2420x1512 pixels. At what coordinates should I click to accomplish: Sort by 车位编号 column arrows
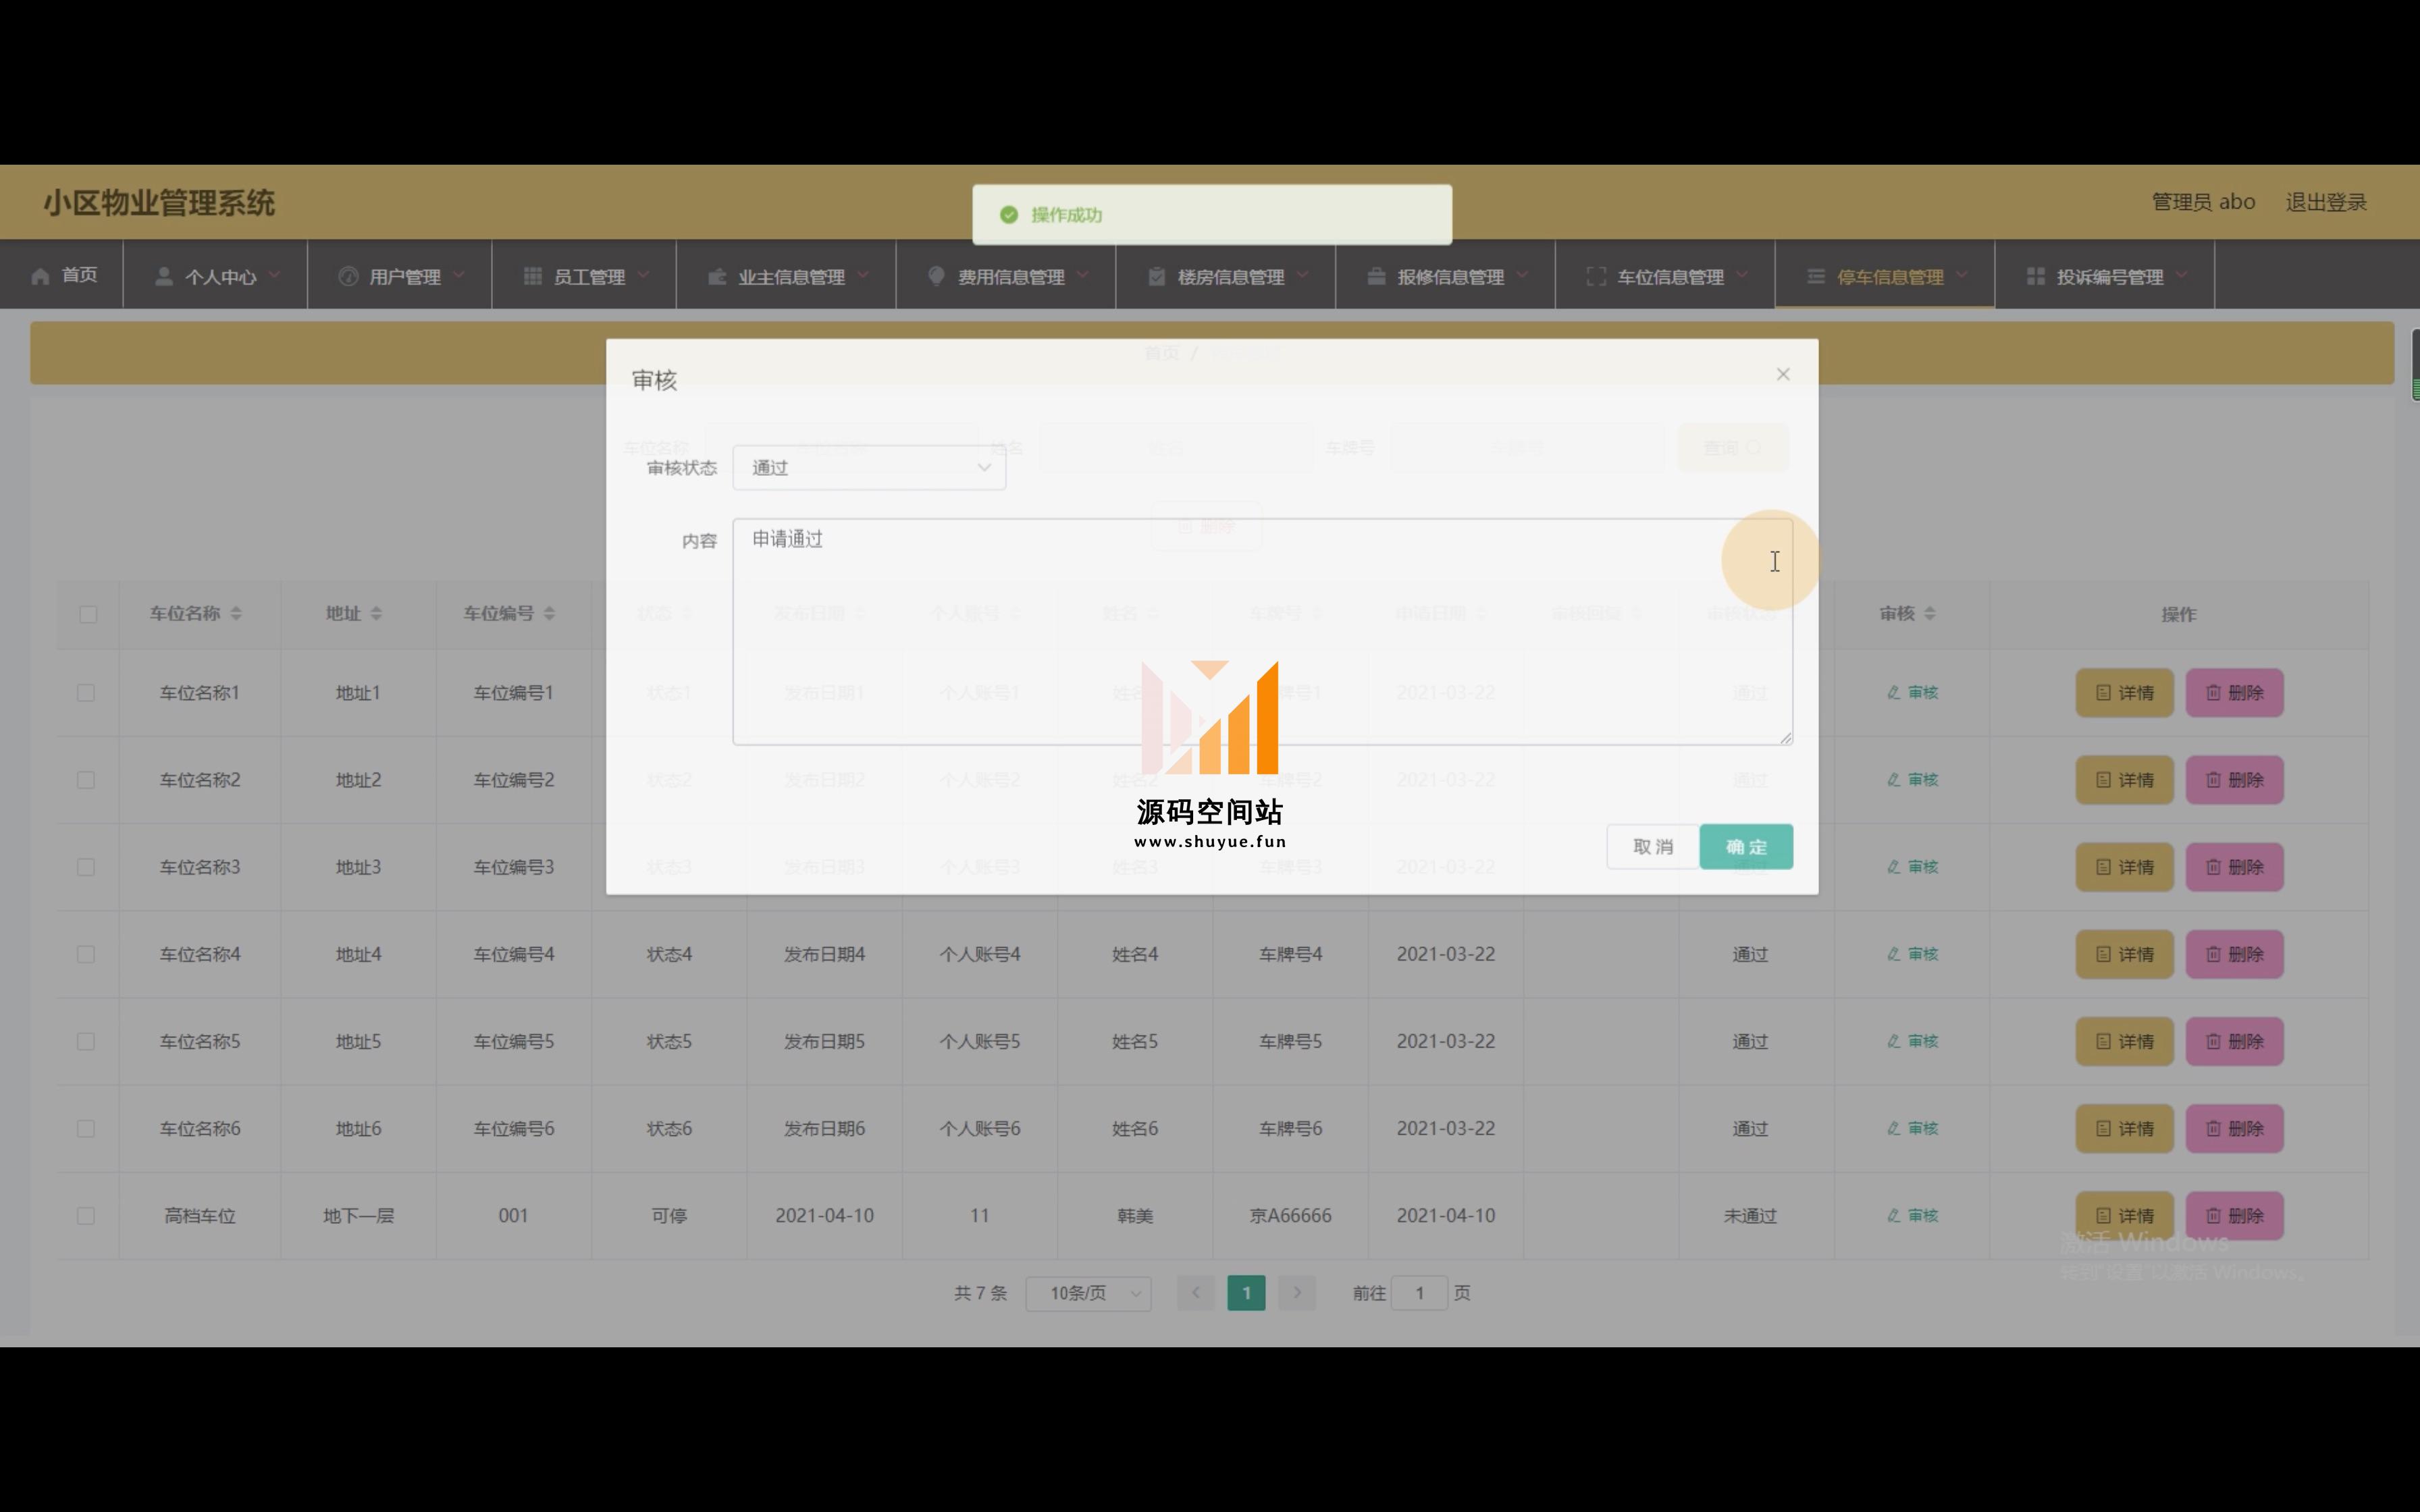click(x=549, y=614)
